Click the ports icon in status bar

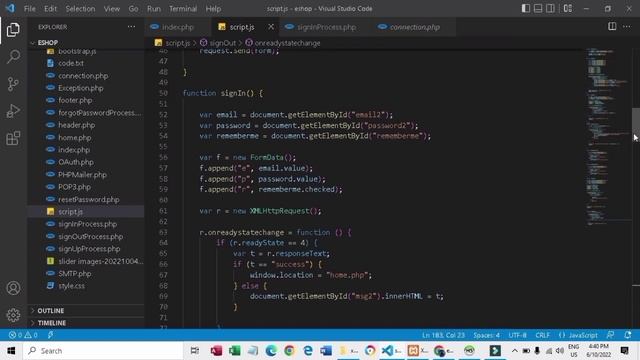pos(51,335)
